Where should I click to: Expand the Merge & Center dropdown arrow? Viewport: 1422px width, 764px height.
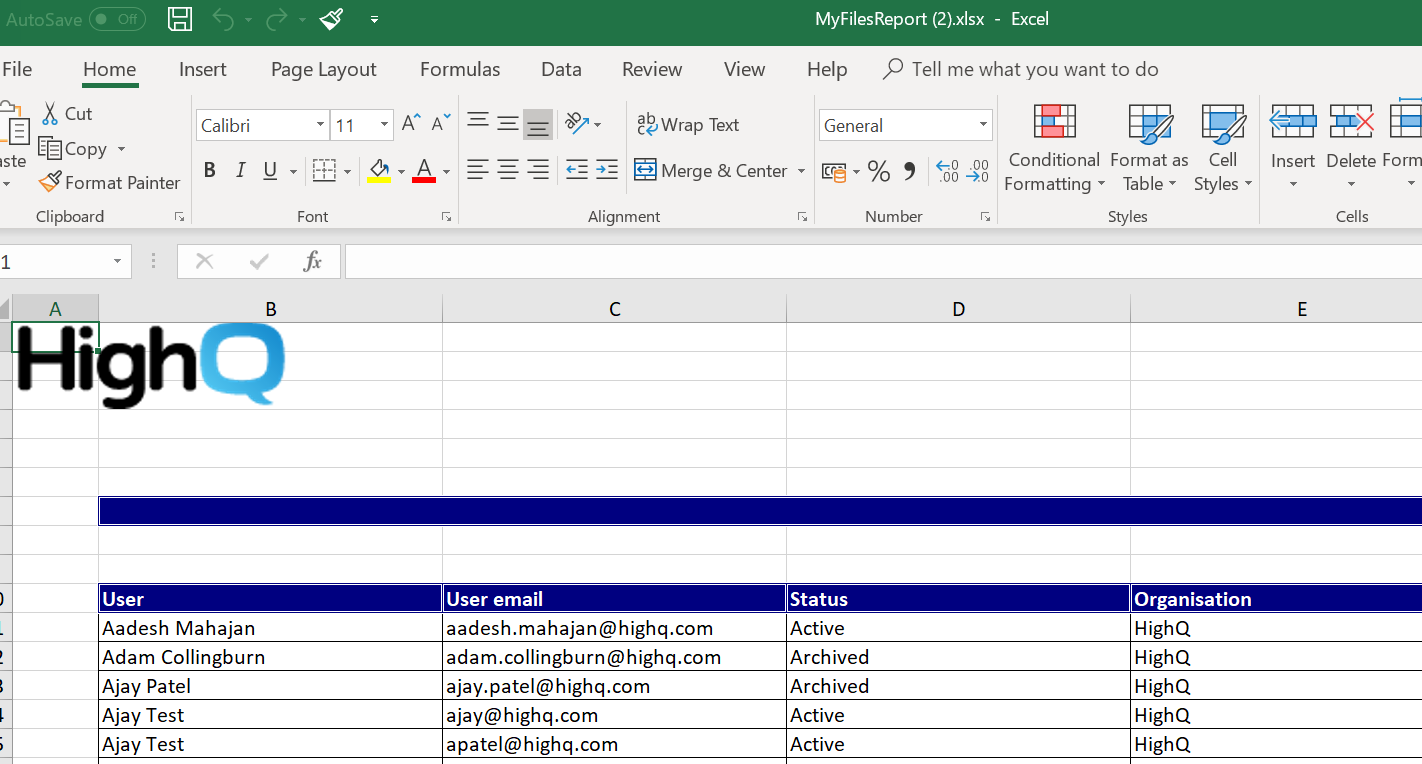[801, 171]
